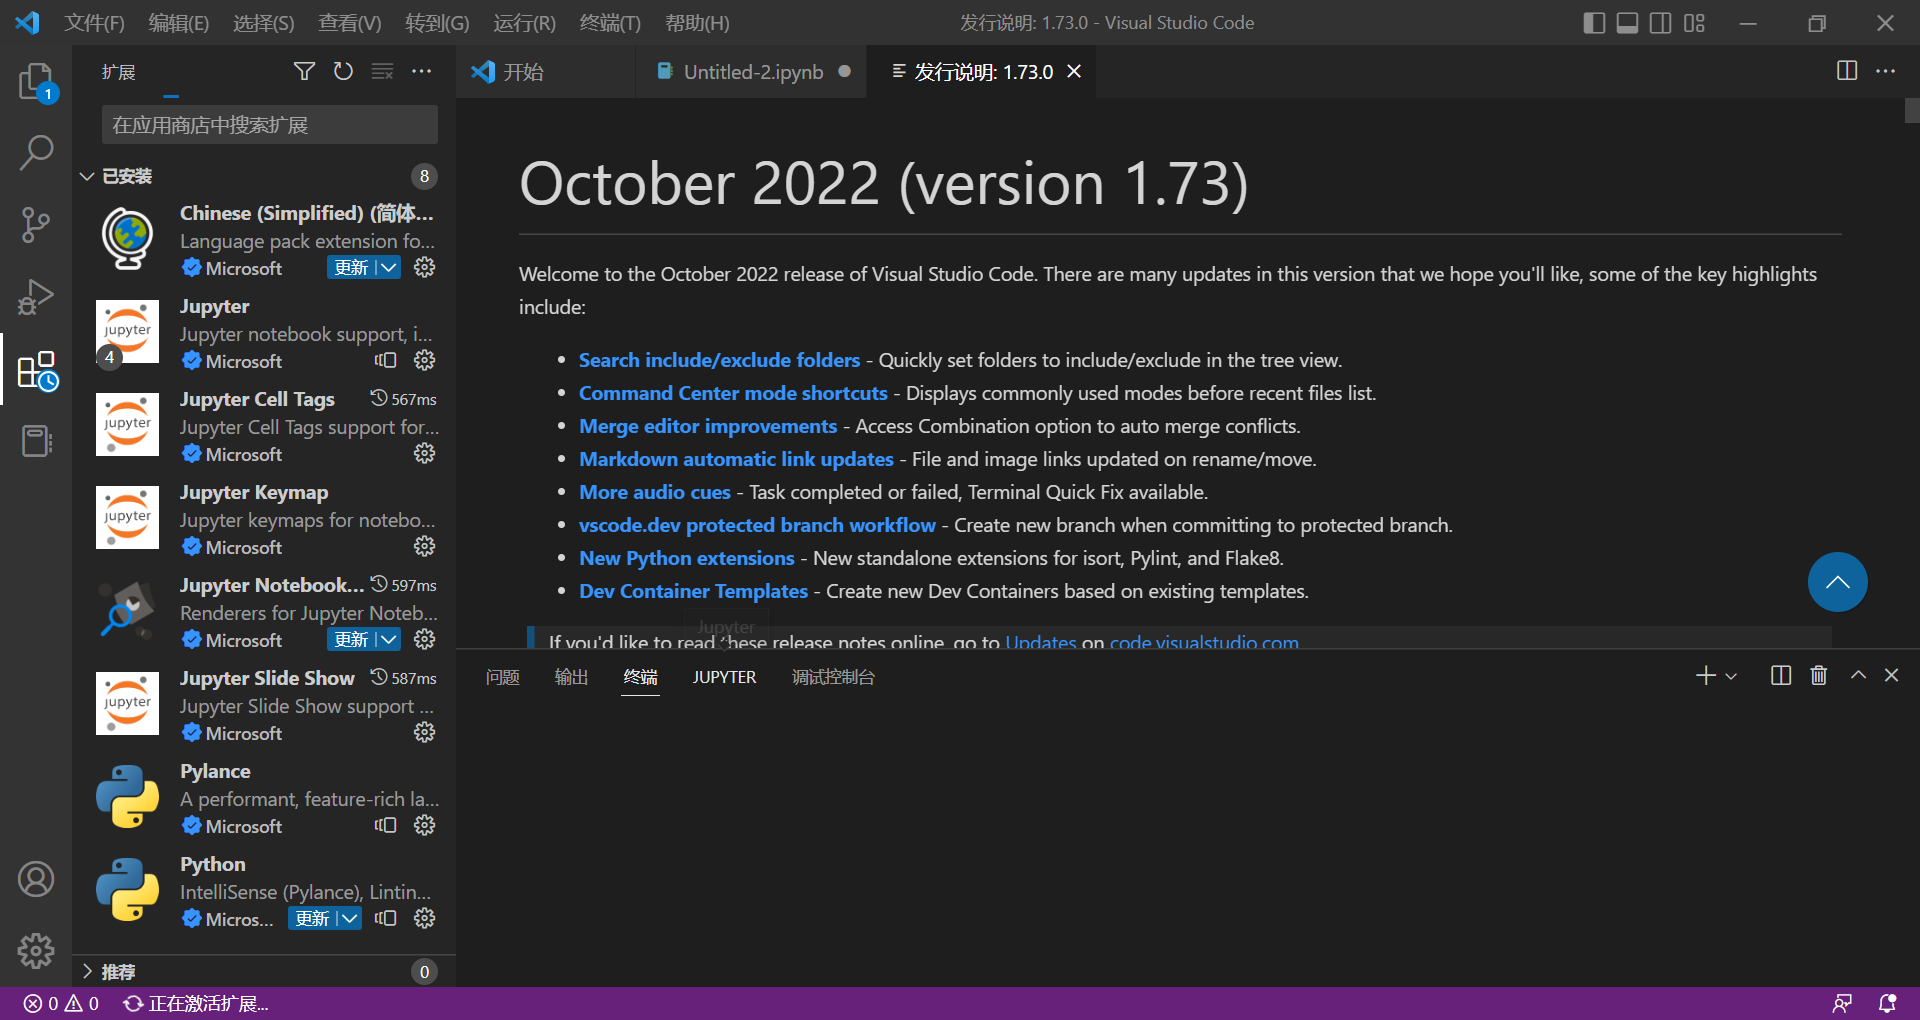Clear extensions search results icon
The width and height of the screenshot is (1920, 1020).
[x=382, y=71]
